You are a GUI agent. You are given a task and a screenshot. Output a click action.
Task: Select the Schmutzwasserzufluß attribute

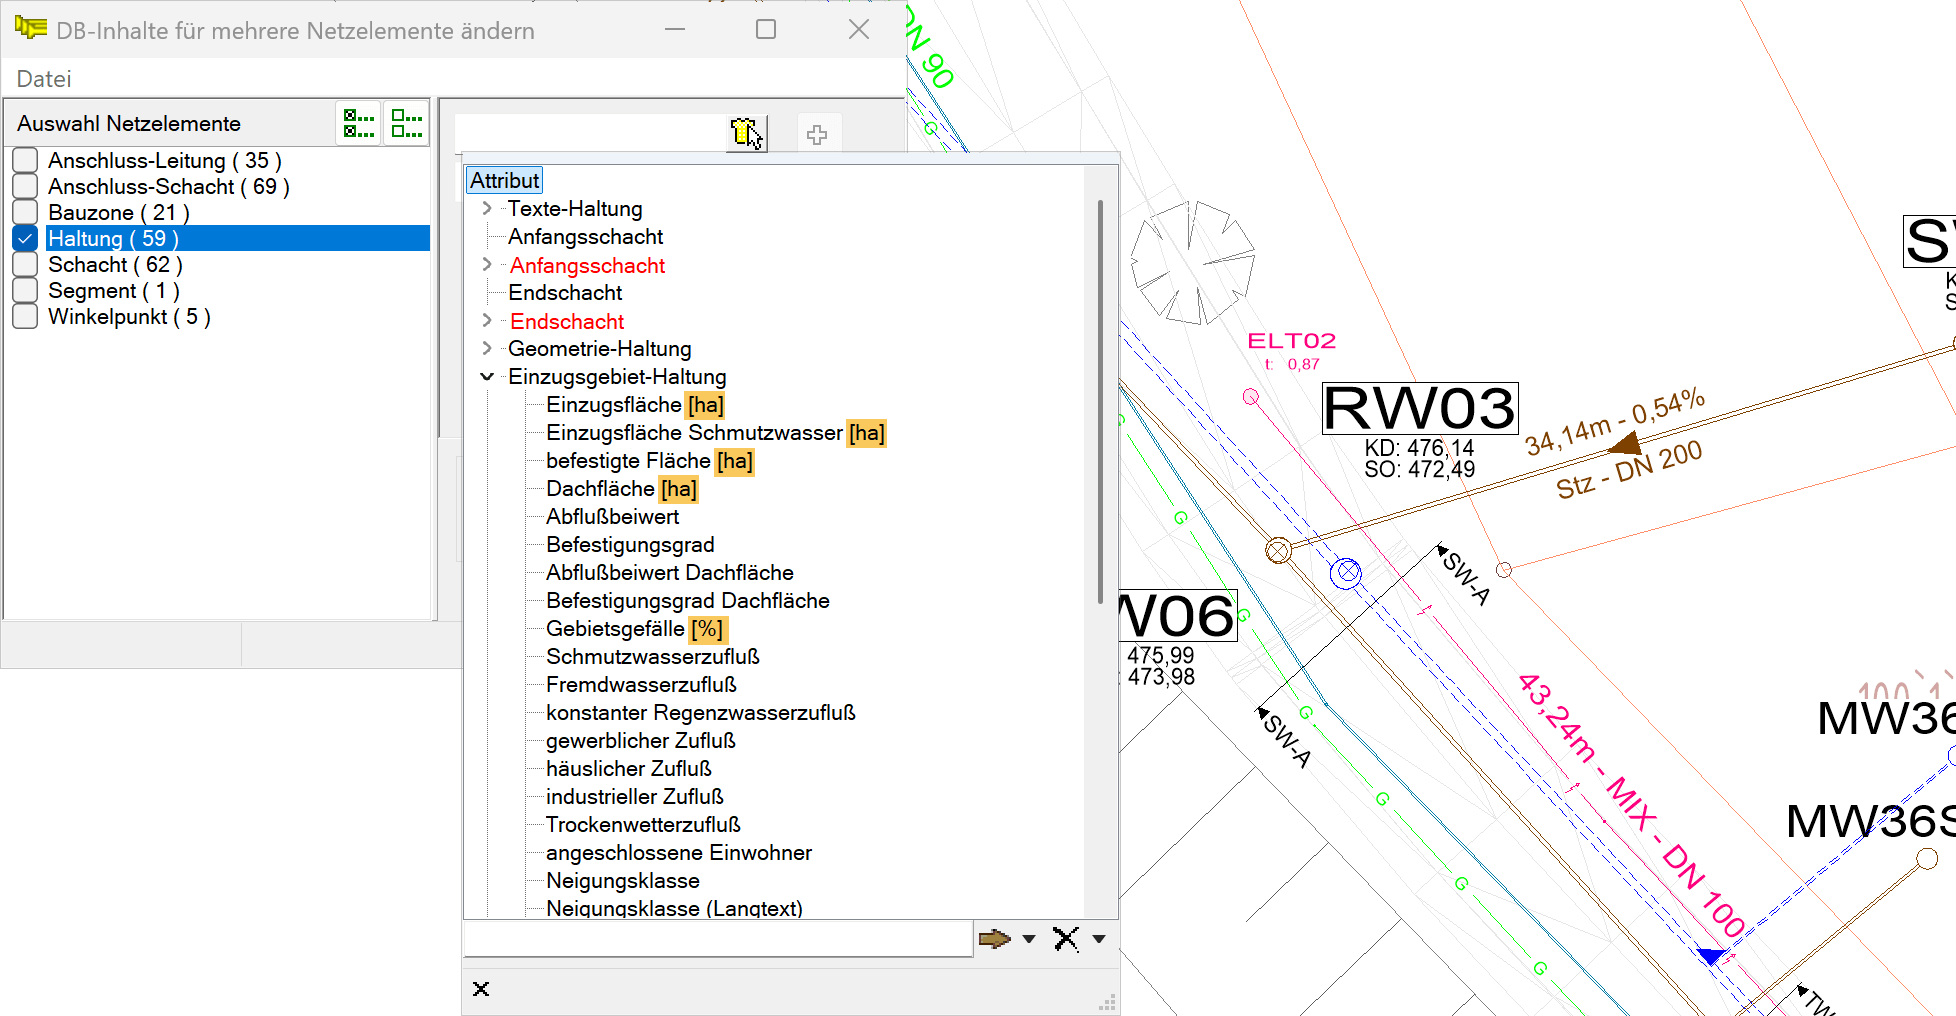pyautogui.click(x=652, y=657)
